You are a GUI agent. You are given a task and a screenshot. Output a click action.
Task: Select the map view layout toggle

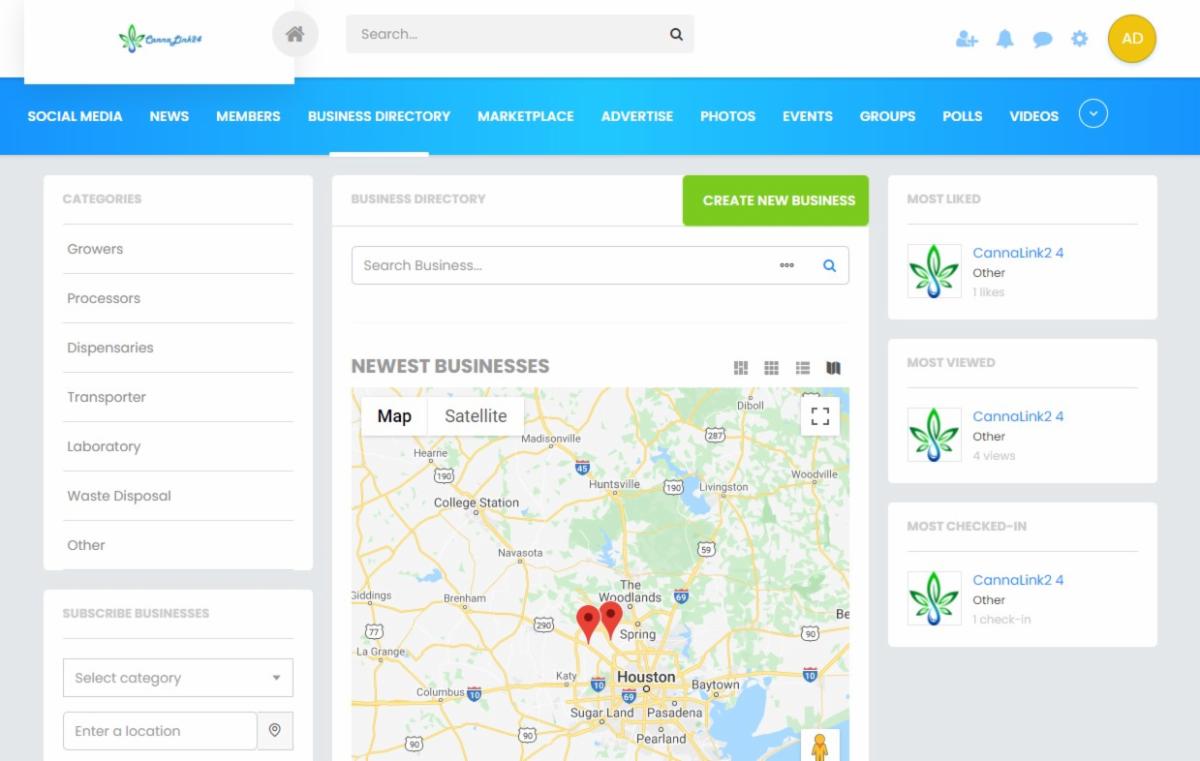(833, 368)
